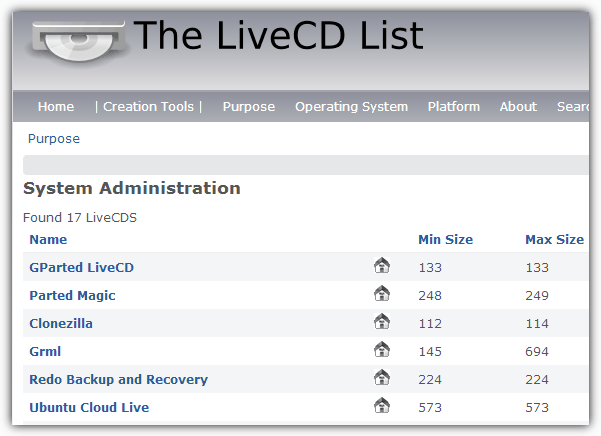Sort the list by Min Size column

pyautogui.click(x=445, y=239)
